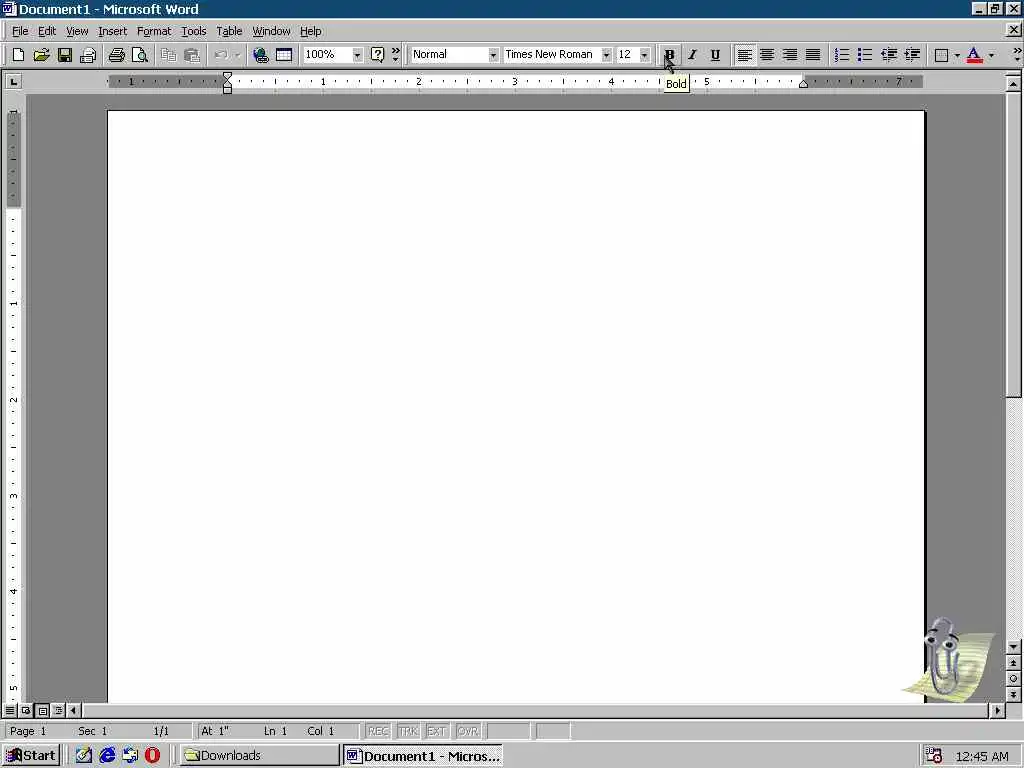Viewport: 1024px width, 768px height.
Task: Expand more Standard toolbar buttons chevron
Action: pos(395,55)
